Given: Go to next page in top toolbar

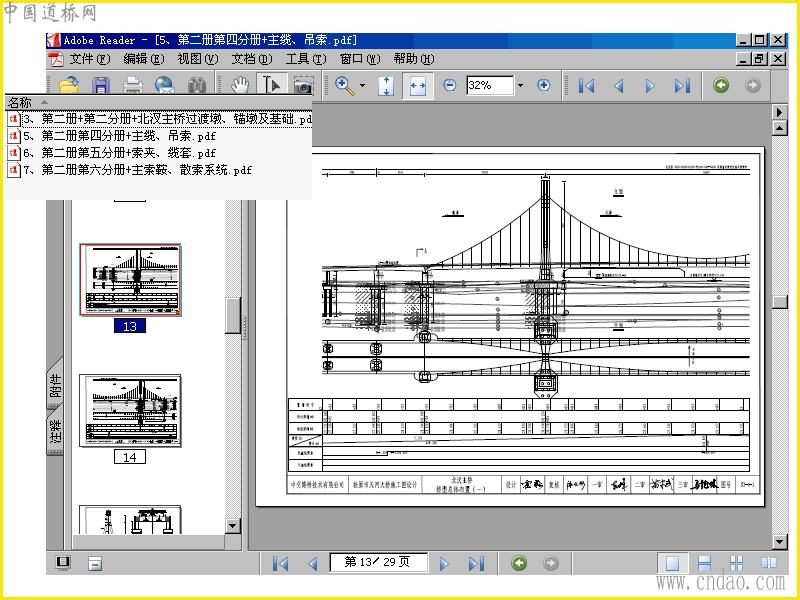Looking at the screenshot, I should [x=650, y=85].
